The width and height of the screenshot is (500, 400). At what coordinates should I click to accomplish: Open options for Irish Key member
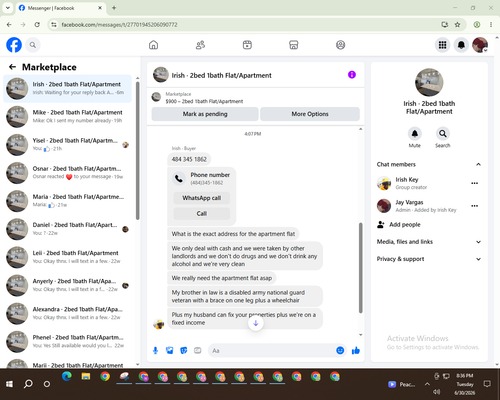point(475,183)
